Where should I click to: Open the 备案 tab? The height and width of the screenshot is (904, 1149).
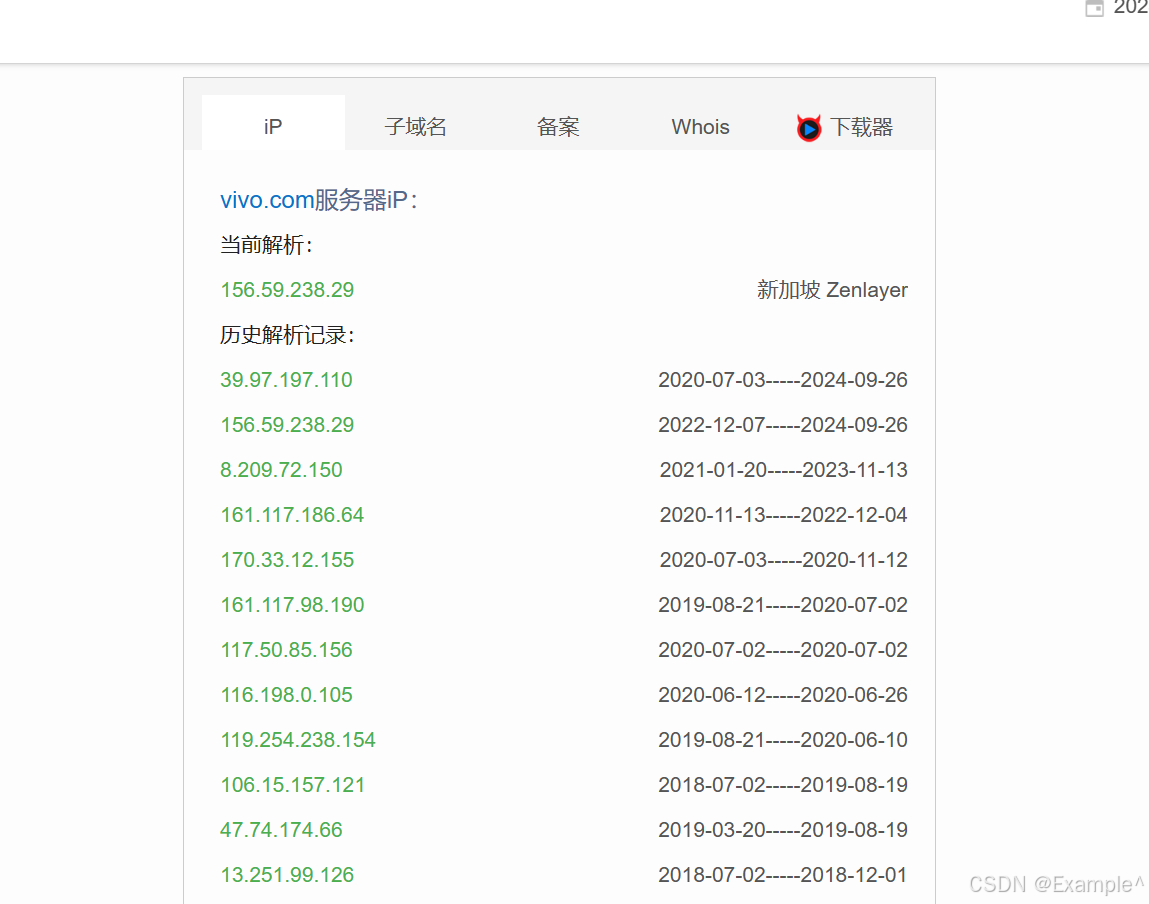pos(558,127)
